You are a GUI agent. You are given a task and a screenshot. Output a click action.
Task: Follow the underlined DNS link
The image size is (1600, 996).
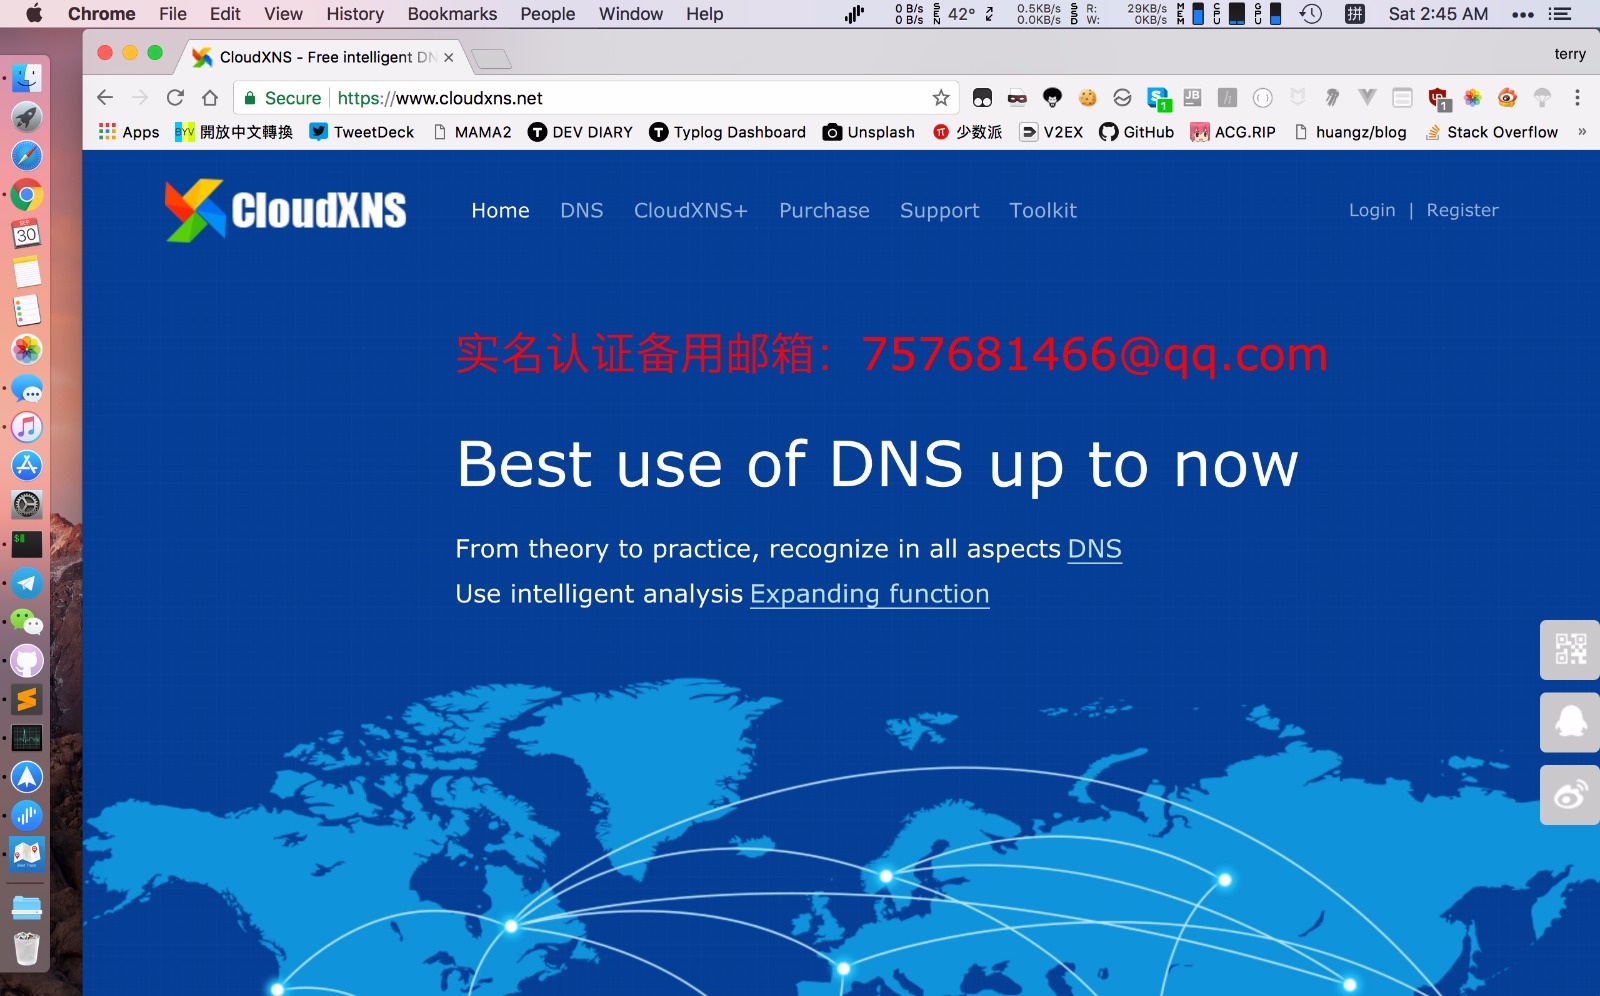(1094, 549)
